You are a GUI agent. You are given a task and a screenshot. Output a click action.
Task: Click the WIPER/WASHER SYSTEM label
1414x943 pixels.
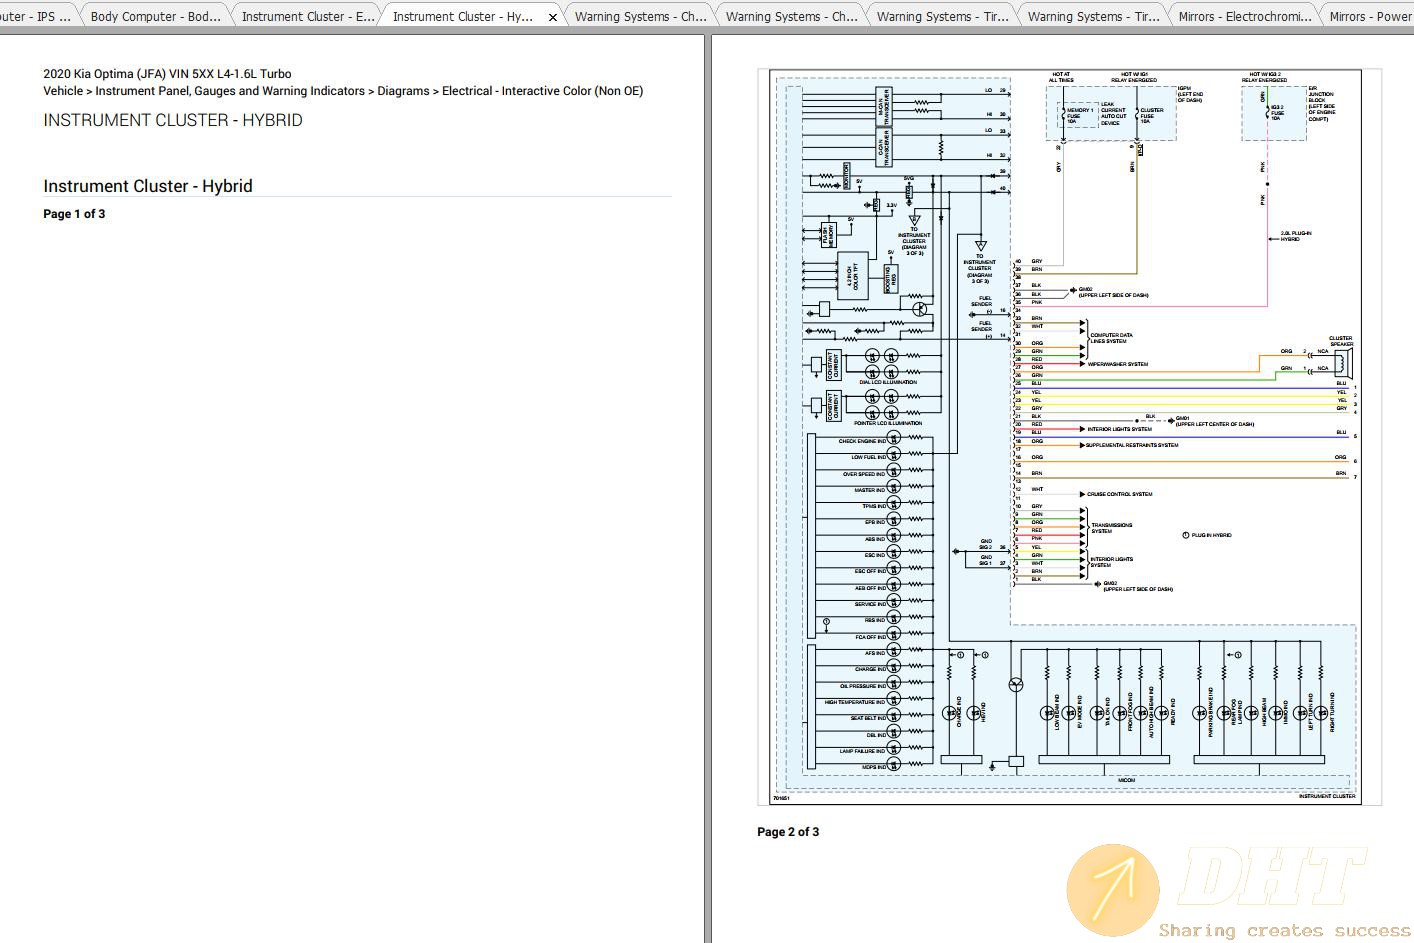click(1118, 364)
